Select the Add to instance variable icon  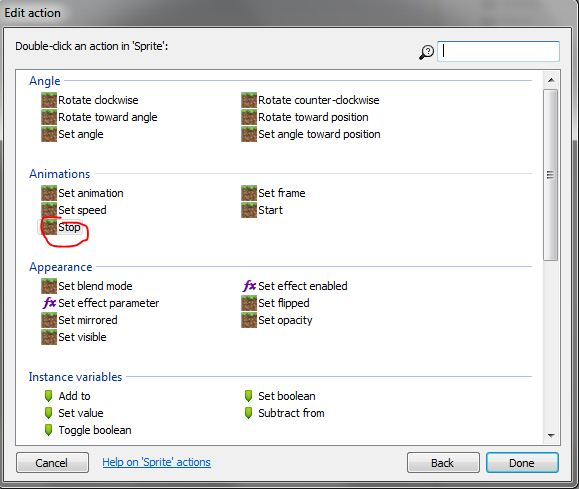point(48,396)
